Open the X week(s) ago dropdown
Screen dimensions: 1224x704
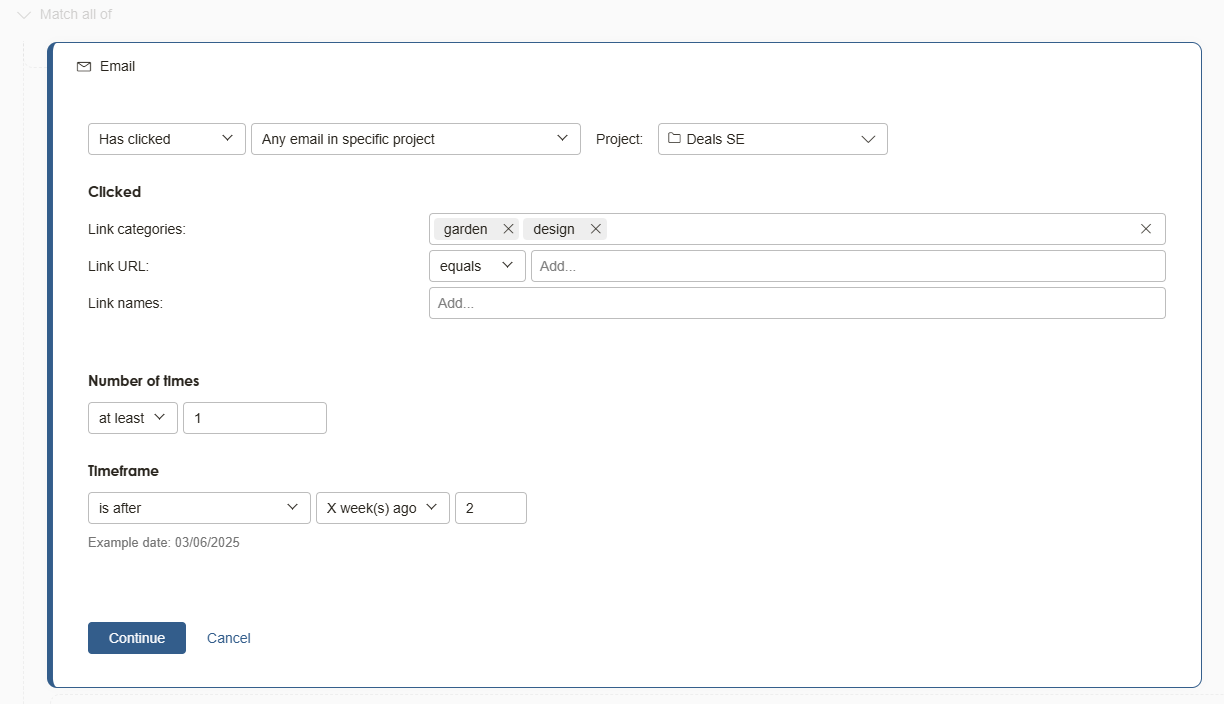click(x=382, y=508)
